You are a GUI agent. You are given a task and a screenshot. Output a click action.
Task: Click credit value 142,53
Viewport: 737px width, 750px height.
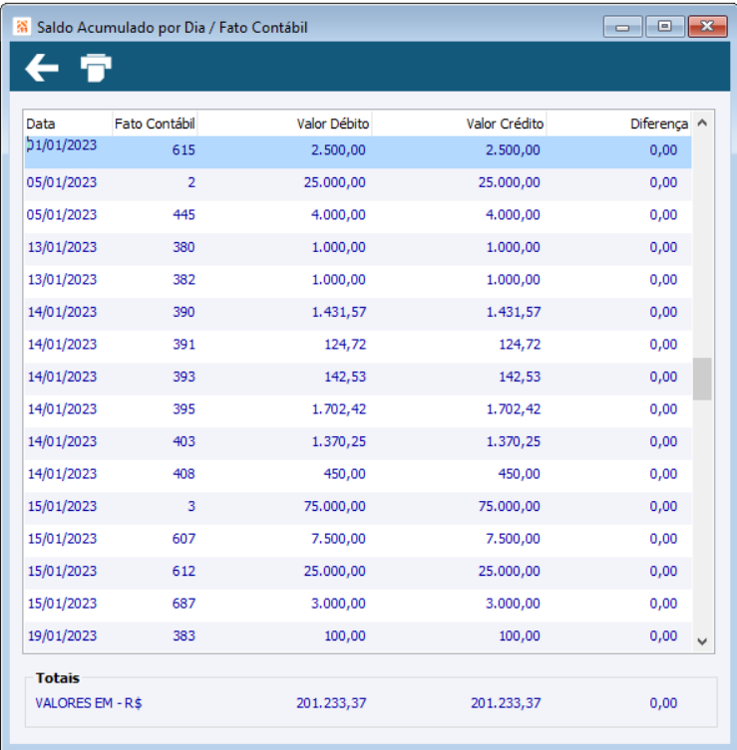coord(519,377)
